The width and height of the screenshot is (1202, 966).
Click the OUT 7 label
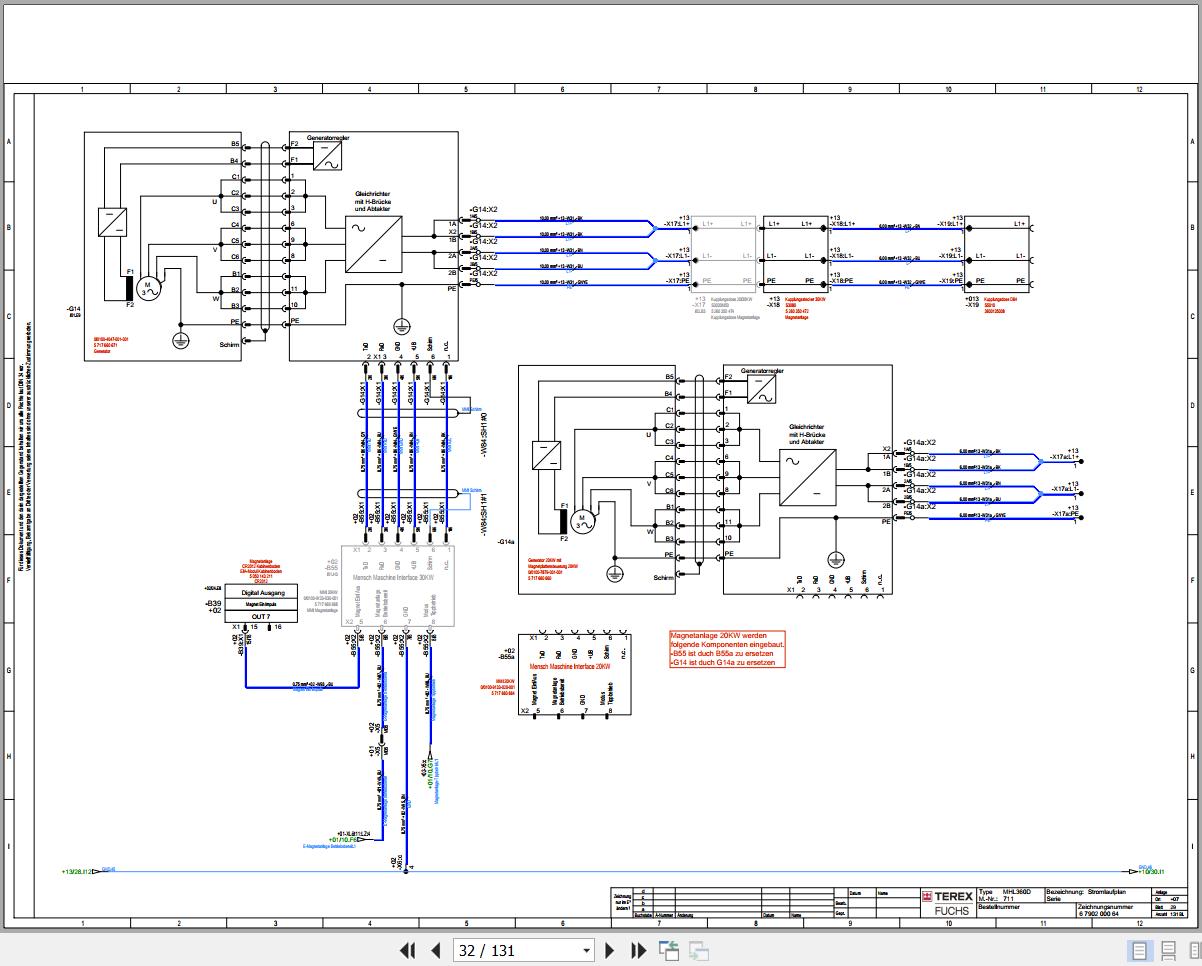(261, 616)
